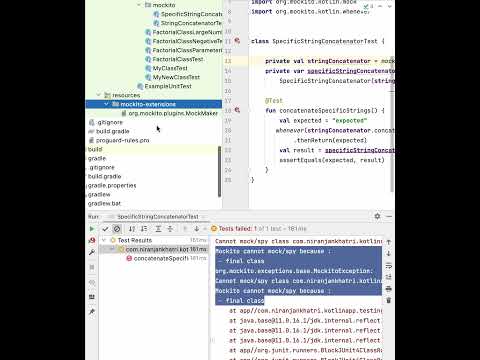Viewport: 480px width, 360px height.
Task: Select the mockito-extensions folder
Action: pos(154,104)
